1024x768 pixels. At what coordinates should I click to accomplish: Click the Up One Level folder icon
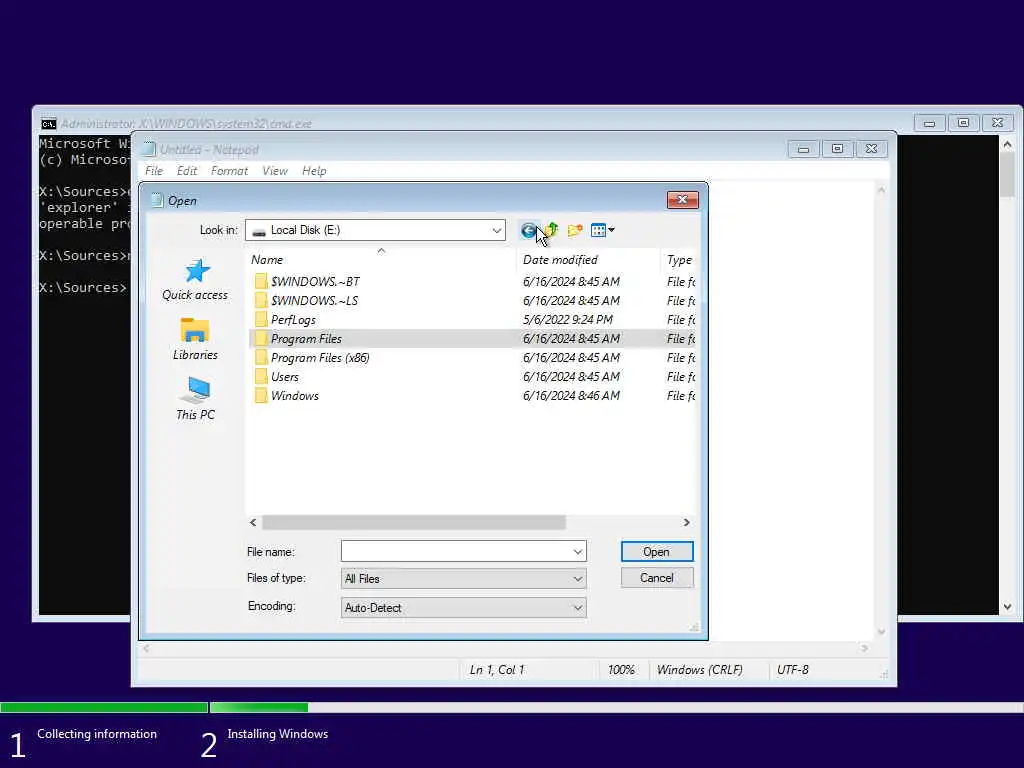(x=552, y=230)
